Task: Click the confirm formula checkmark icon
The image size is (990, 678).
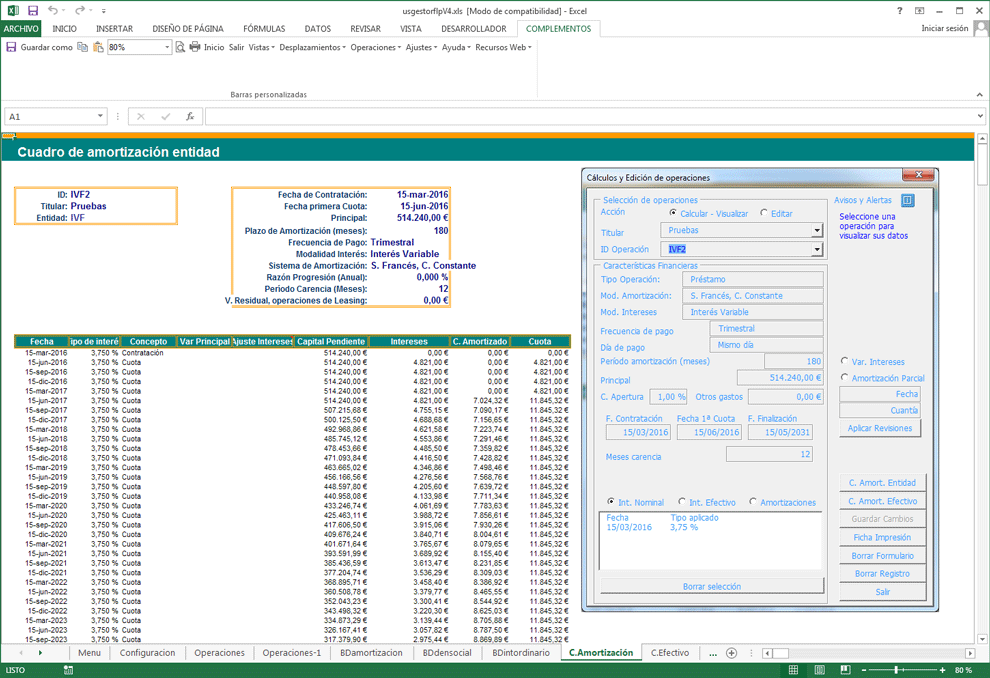Action: pyautogui.click(x=165, y=116)
